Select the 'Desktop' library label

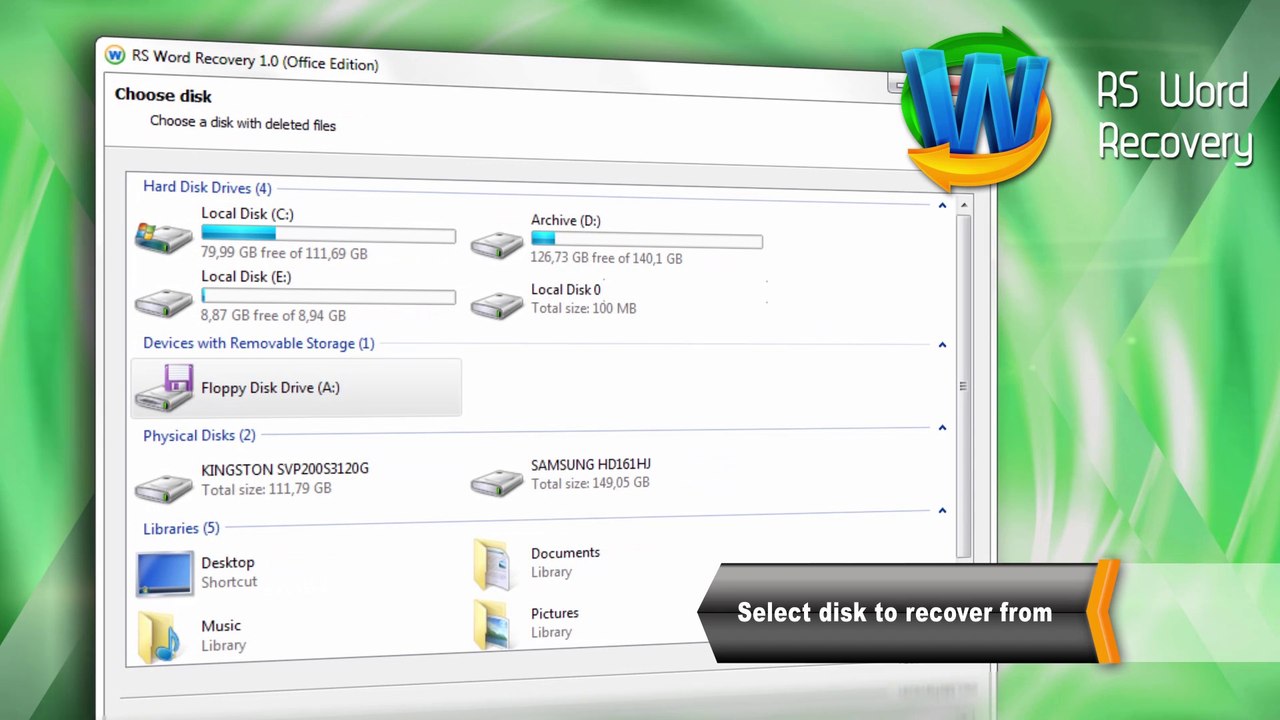pos(228,563)
